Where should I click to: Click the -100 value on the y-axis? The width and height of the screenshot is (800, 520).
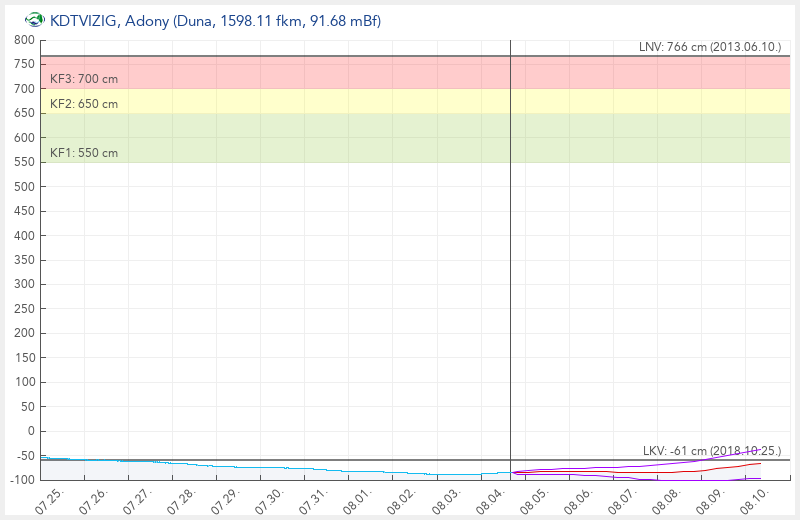pos(22,480)
